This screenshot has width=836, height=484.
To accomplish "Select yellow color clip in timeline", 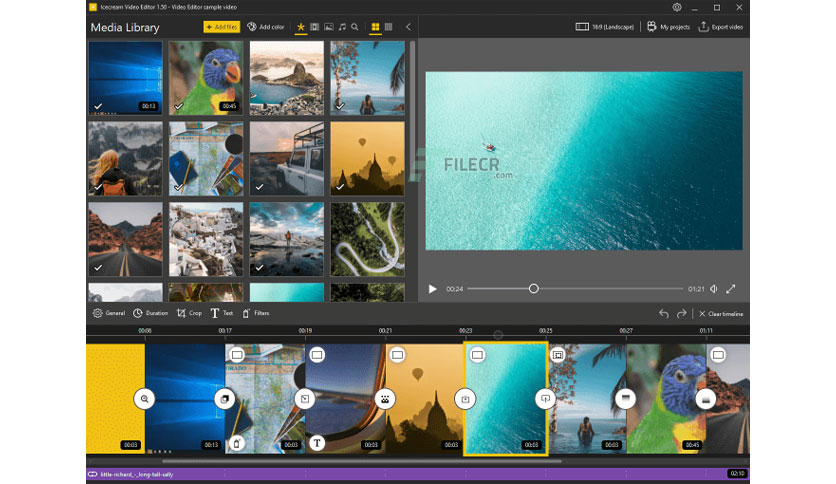I will (x=115, y=399).
